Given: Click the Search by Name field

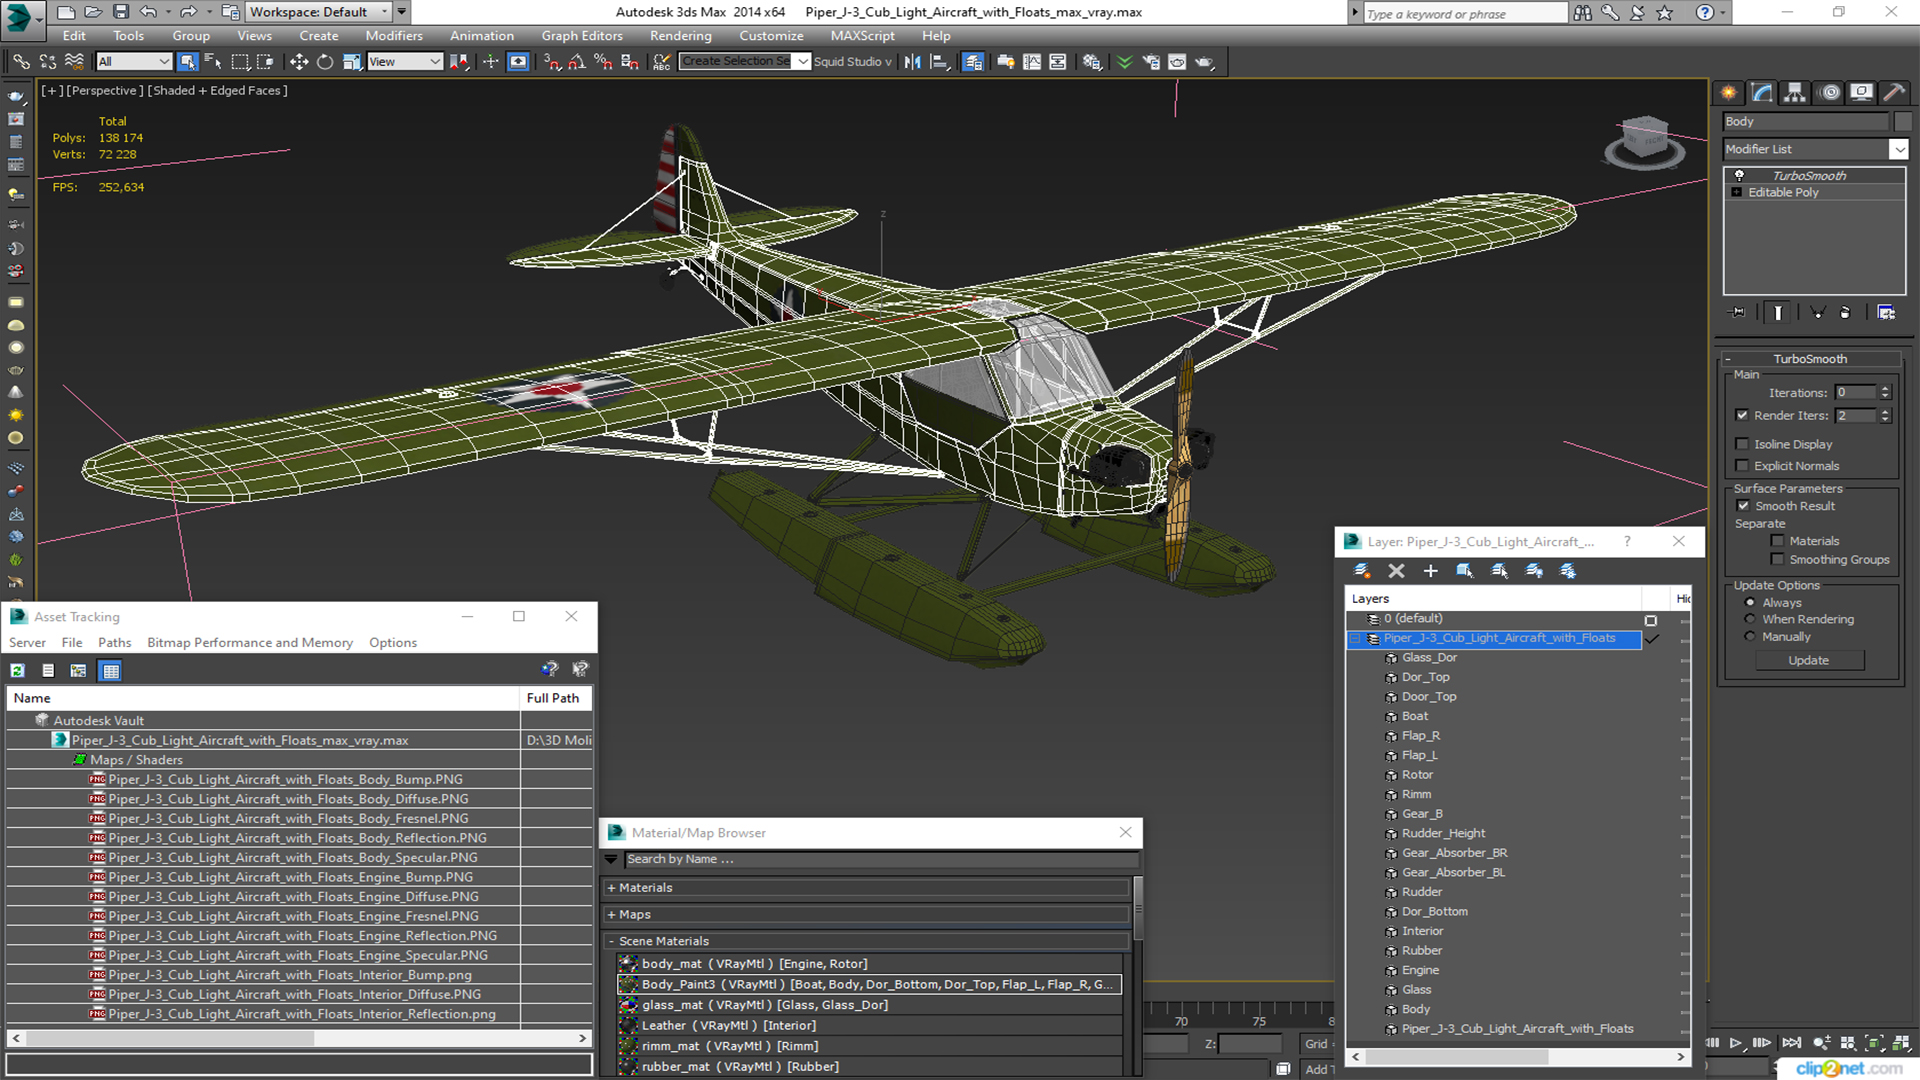Looking at the screenshot, I should pos(881,860).
